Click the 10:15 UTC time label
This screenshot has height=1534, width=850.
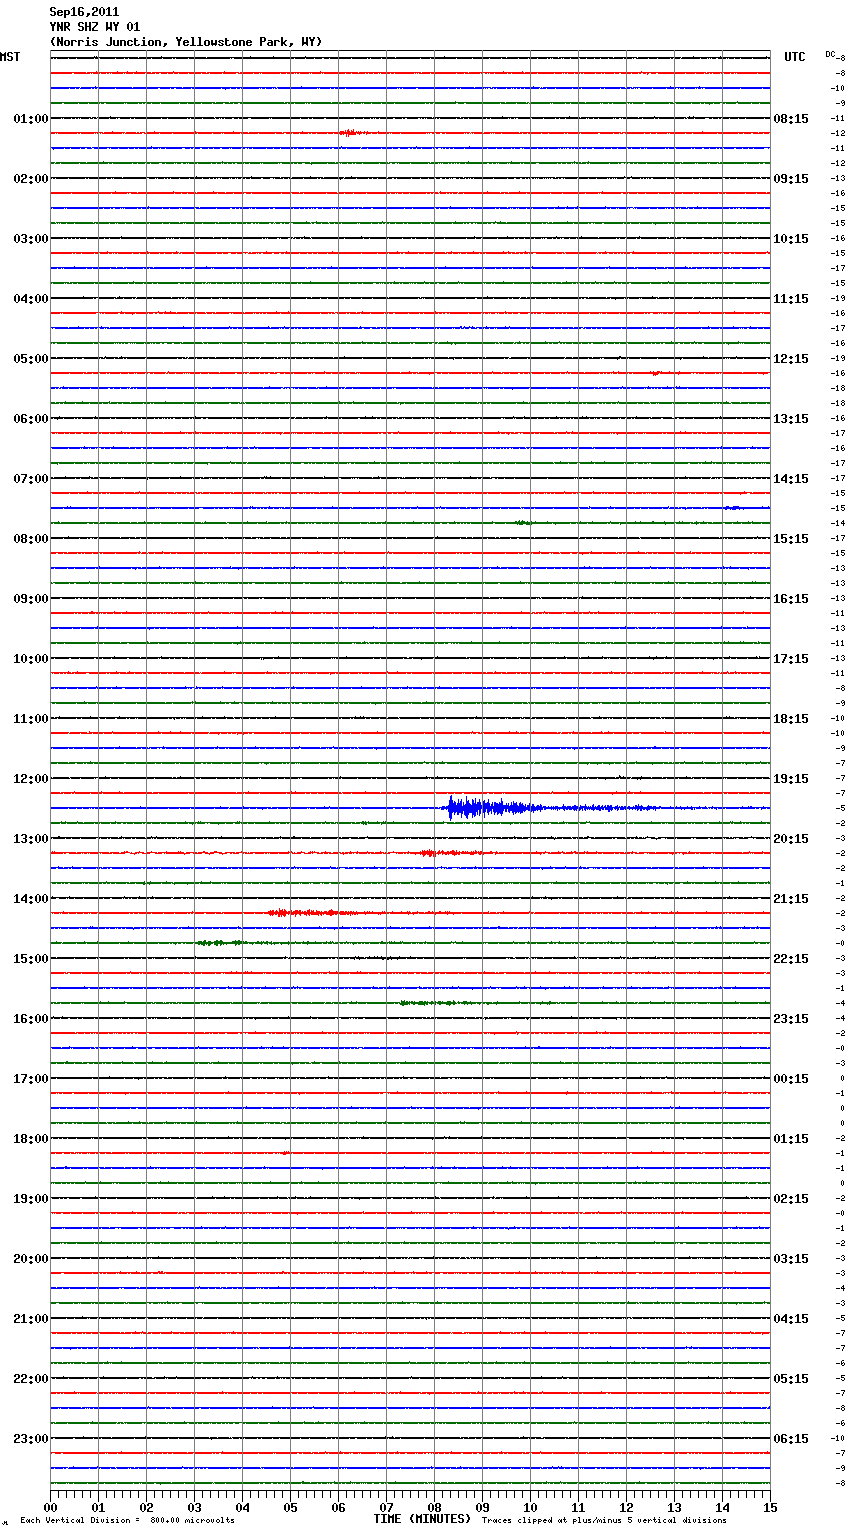coord(791,238)
